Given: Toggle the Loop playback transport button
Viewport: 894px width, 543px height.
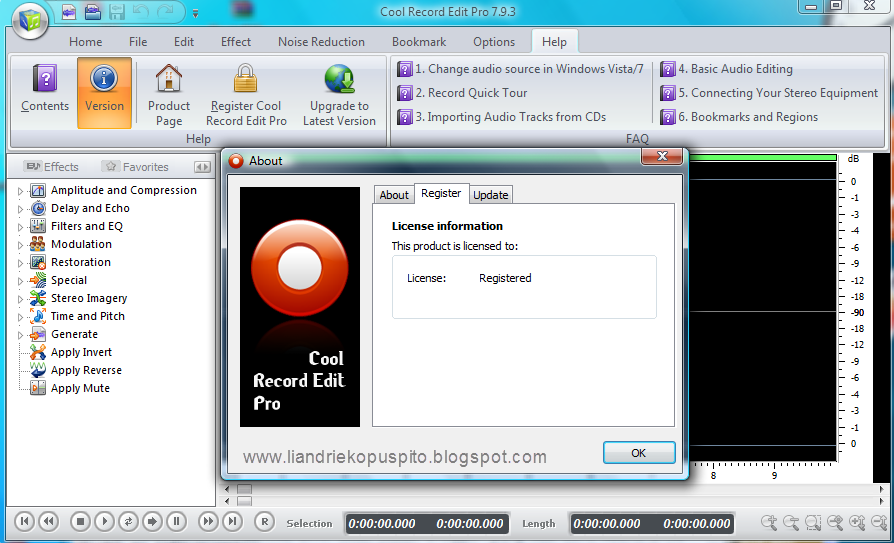Looking at the screenshot, I should pyautogui.click(x=128, y=521).
